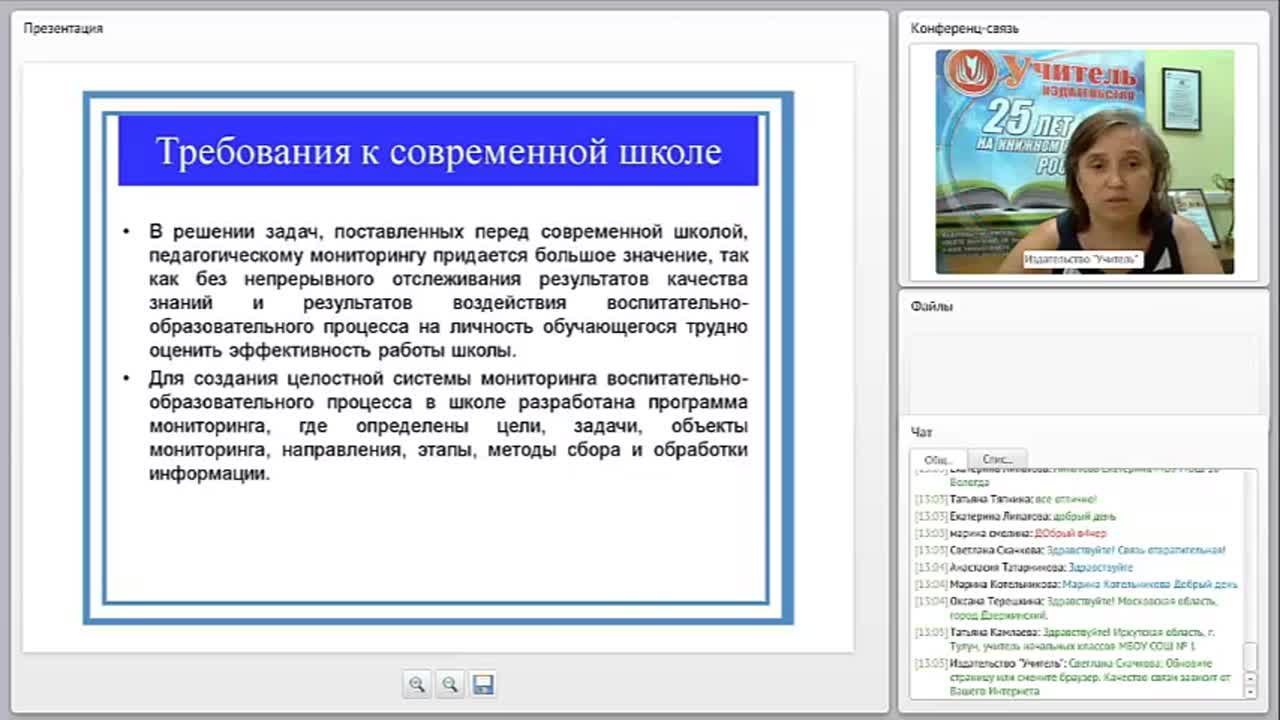This screenshot has height=720, width=1280.
Task: Zoom in on the presentation slide
Action: click(x=417, y=684)
